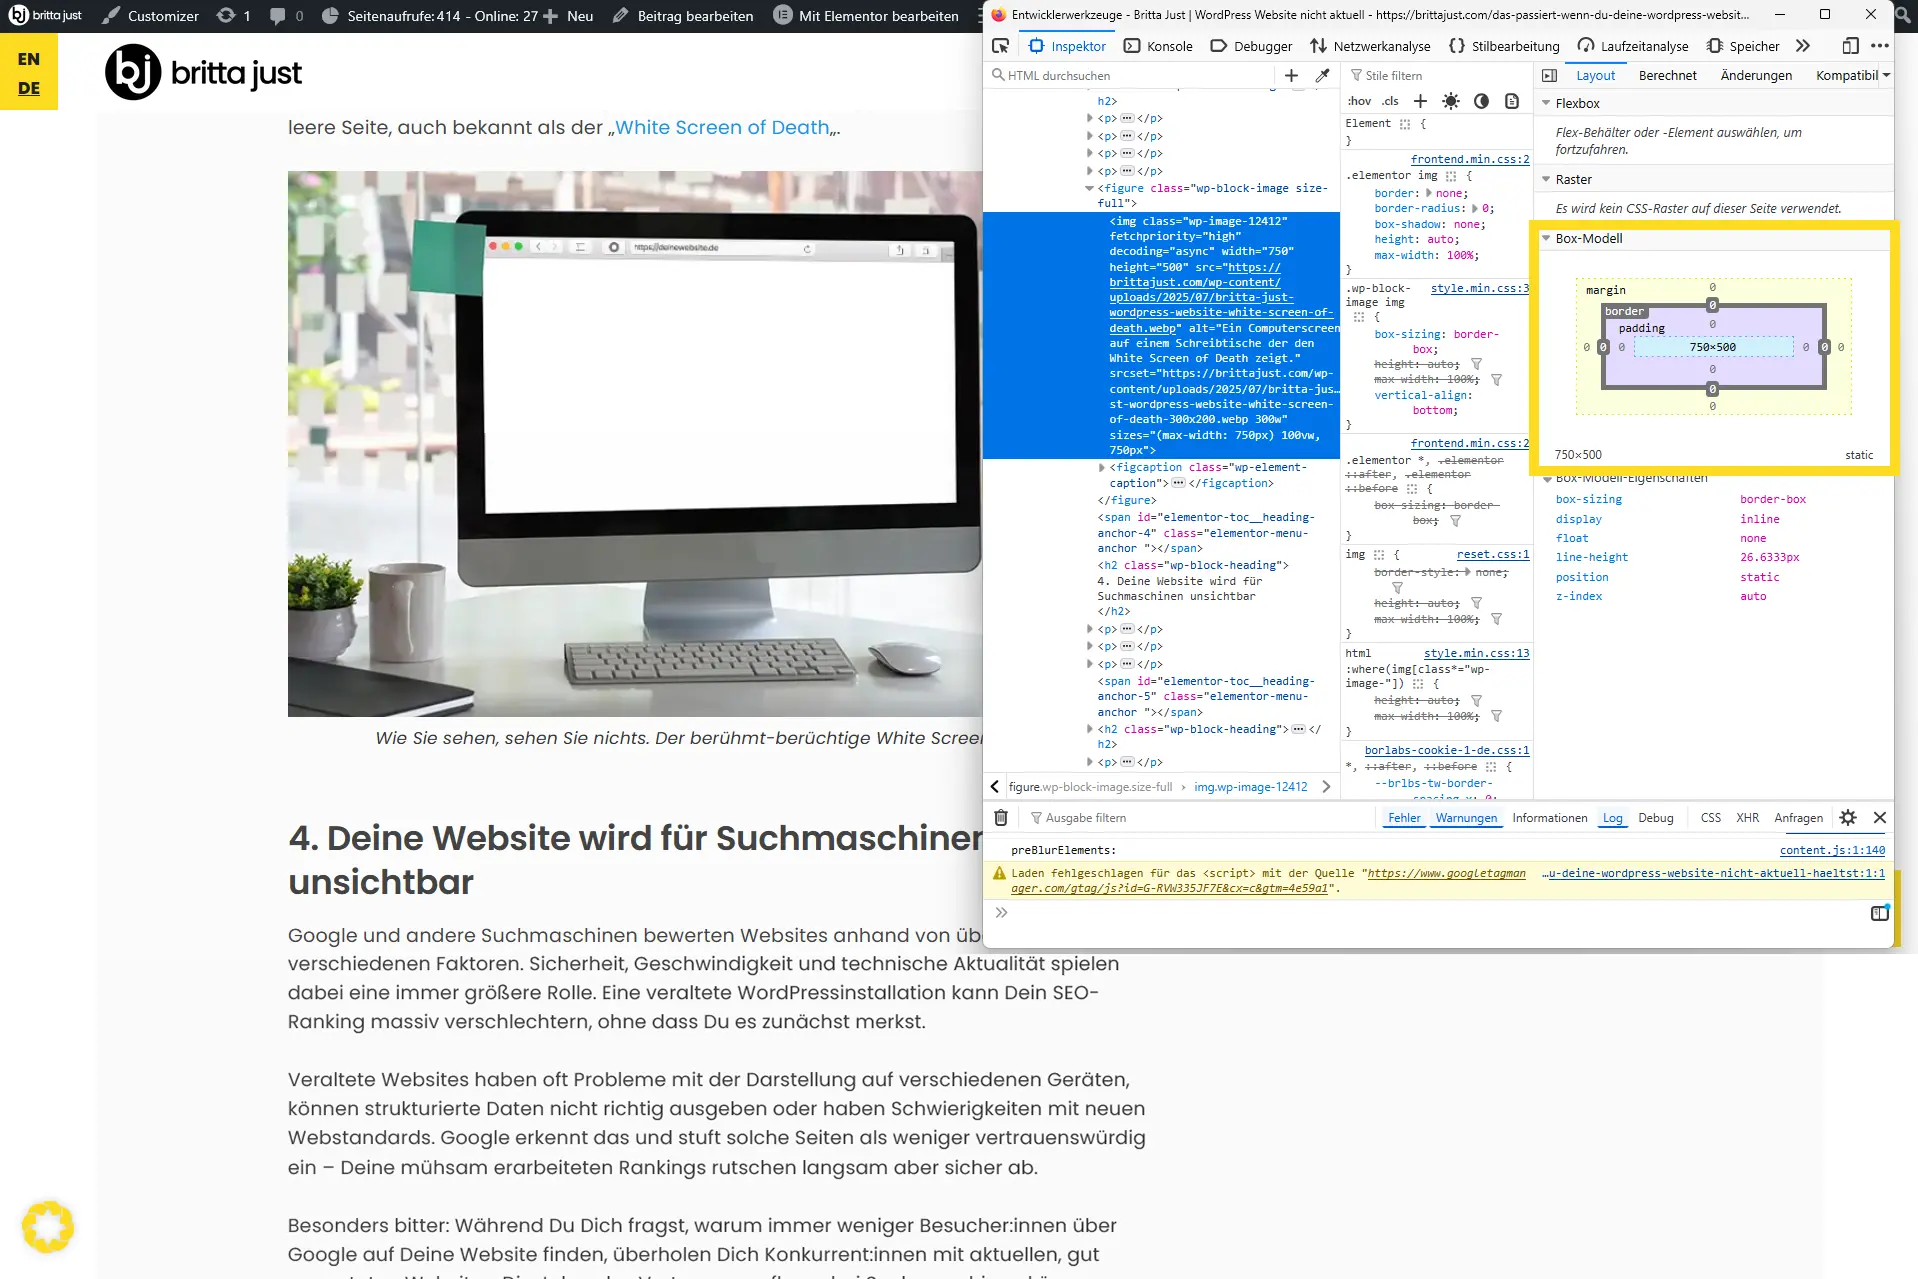
Task: Toggle light color scheme simulation
Action: coord(1451,101)
